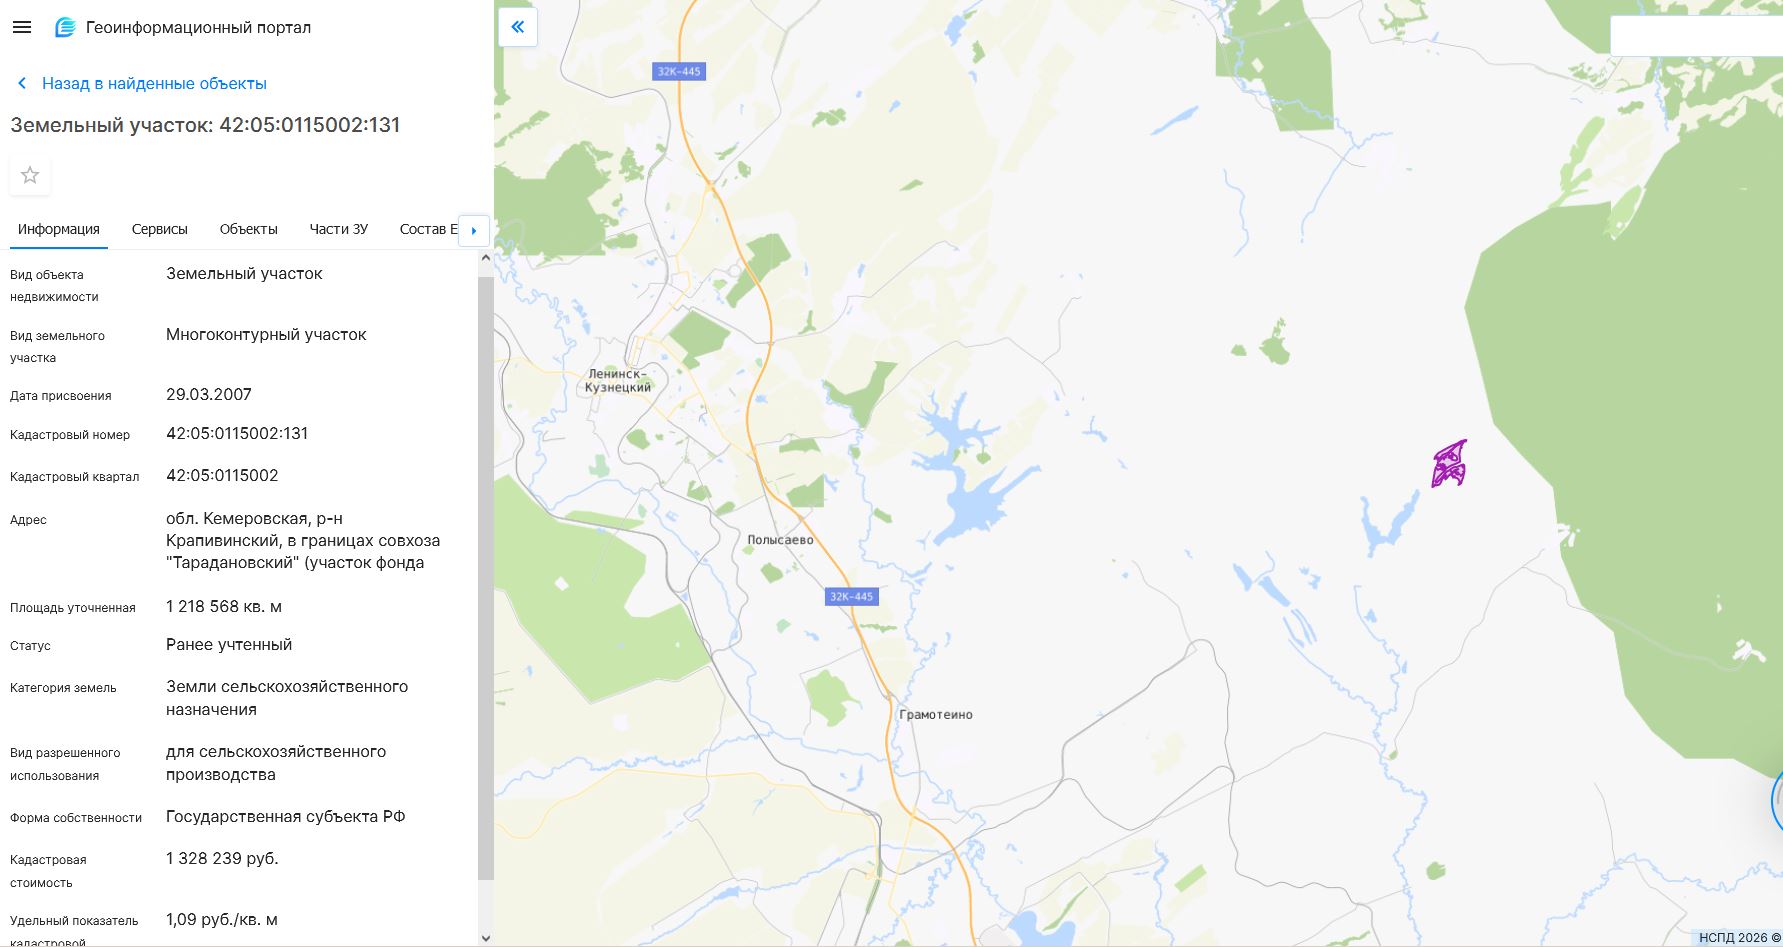
Task: Click the Геоинформационный портал logo icon
Action: [x=65, y=28]
